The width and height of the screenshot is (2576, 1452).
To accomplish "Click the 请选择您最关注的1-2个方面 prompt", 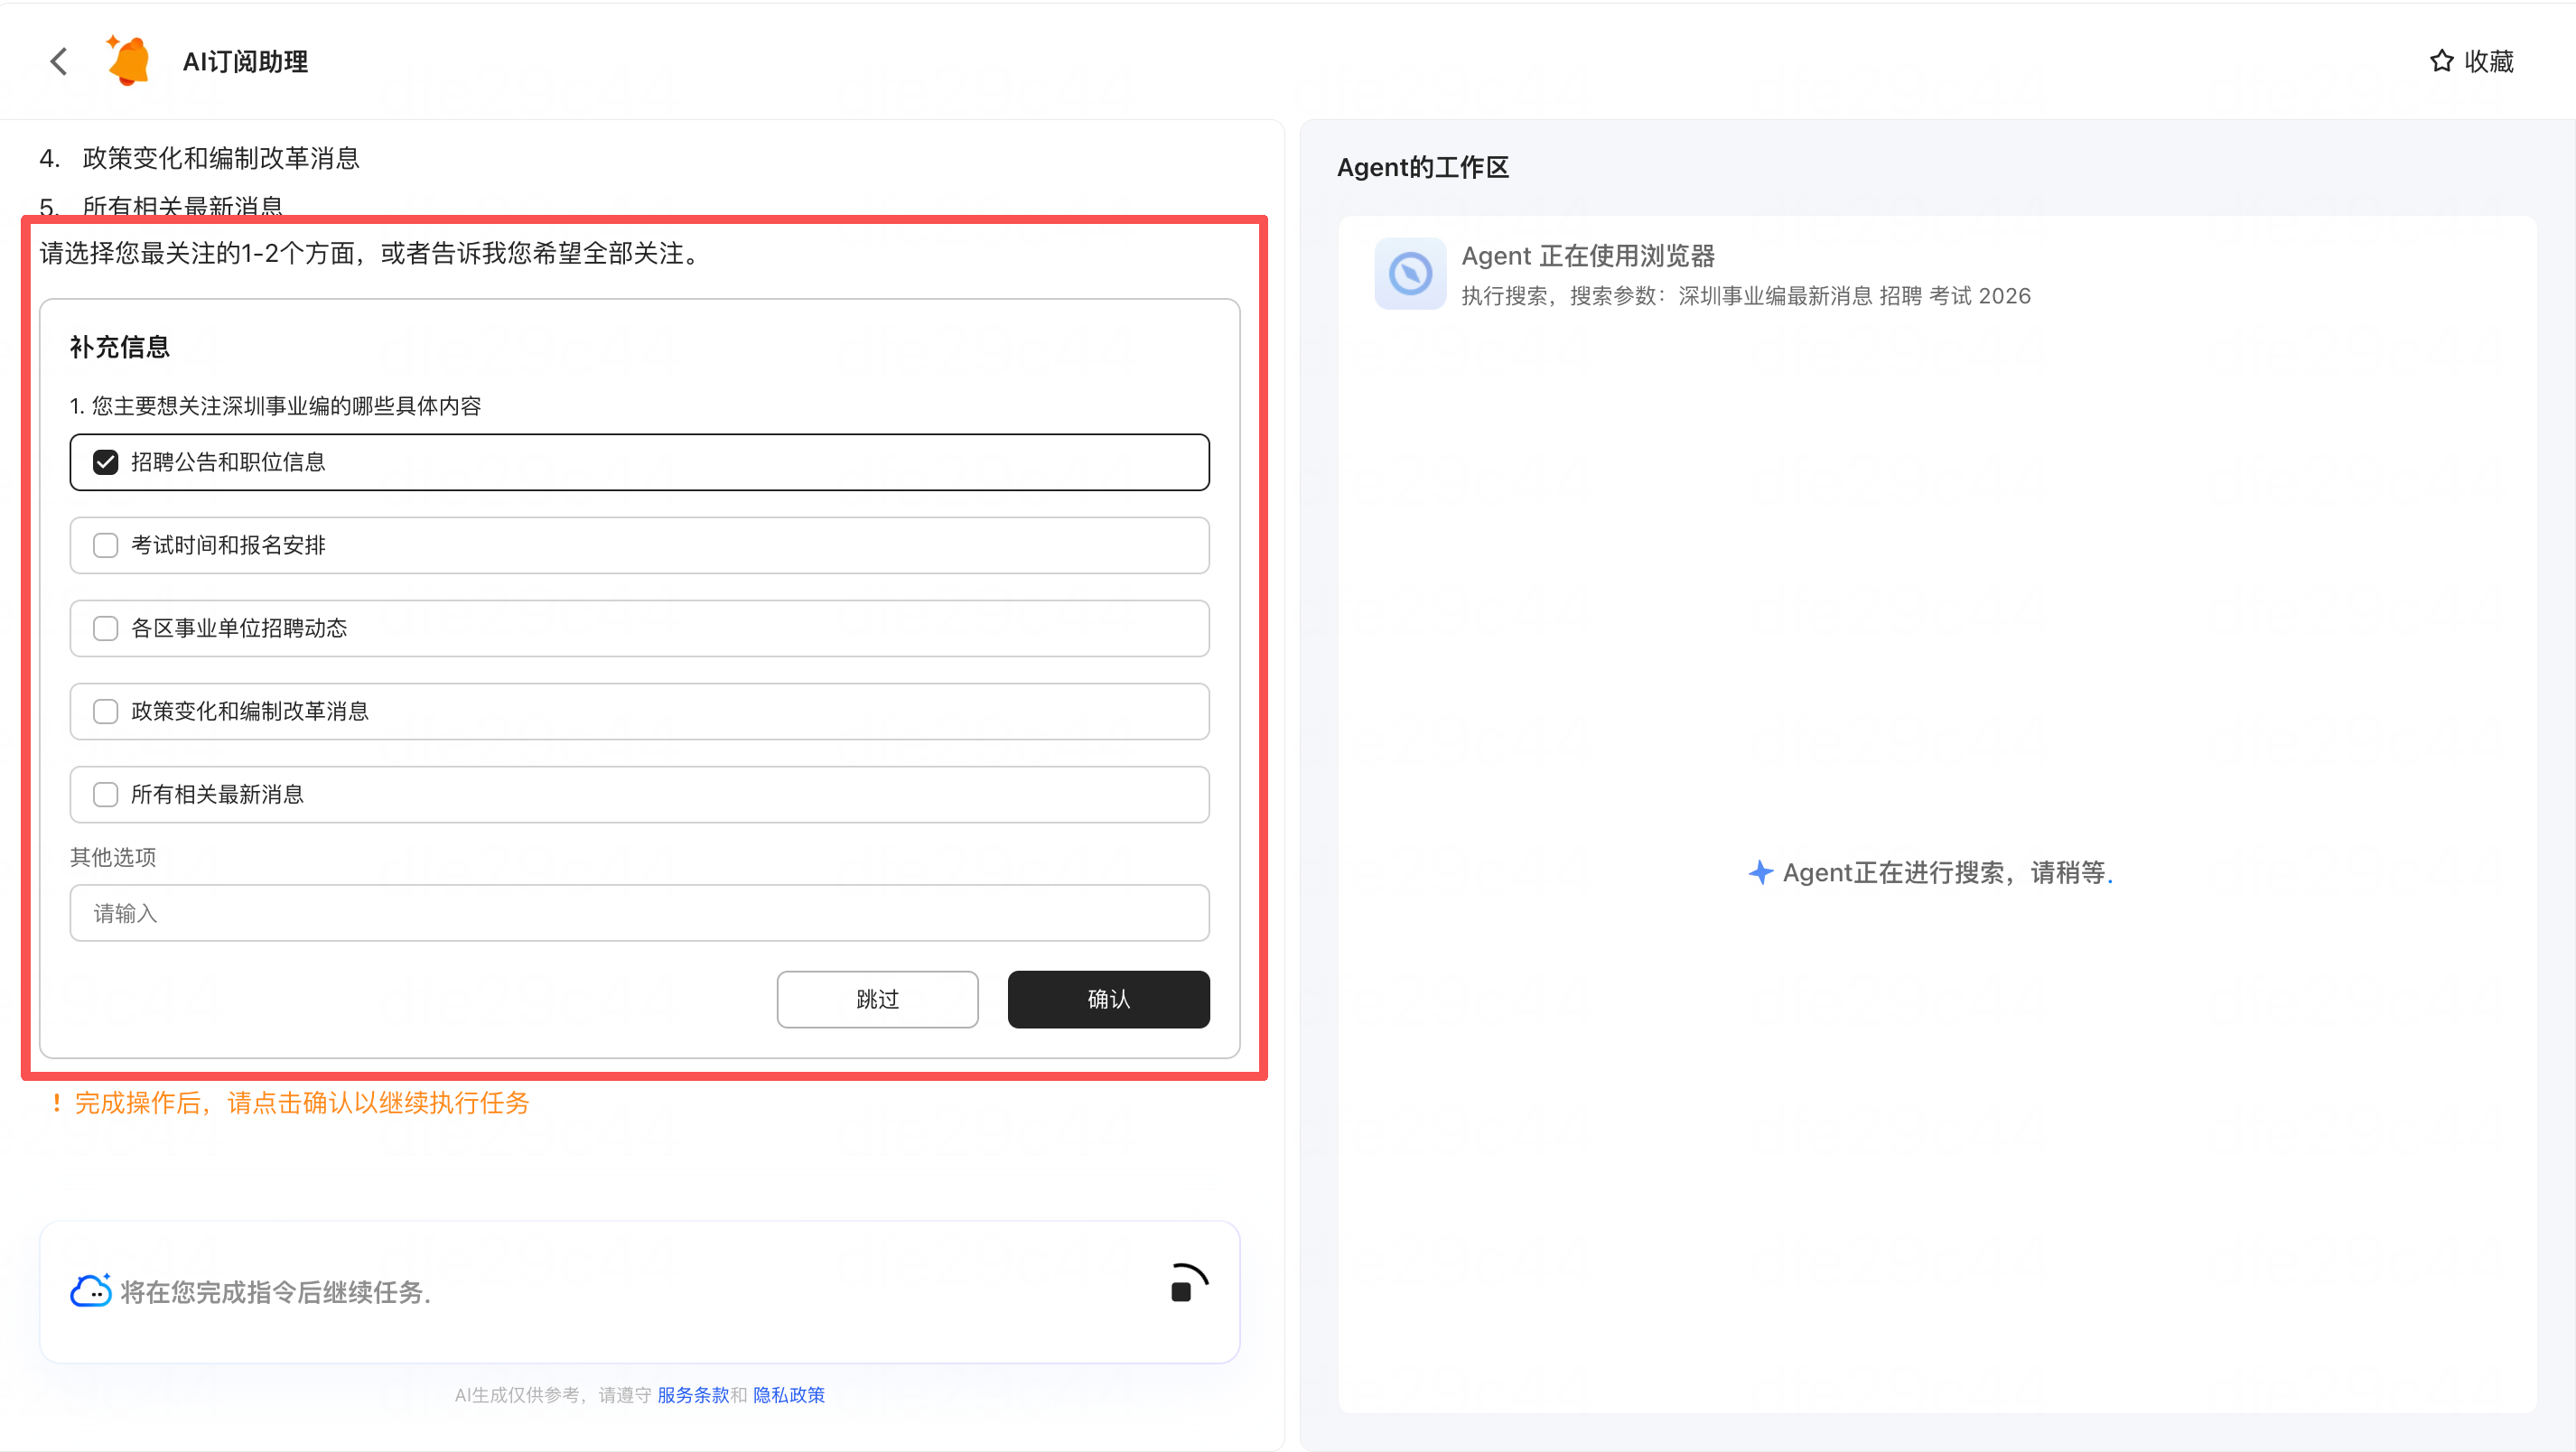I will click(x=372, y=253).
